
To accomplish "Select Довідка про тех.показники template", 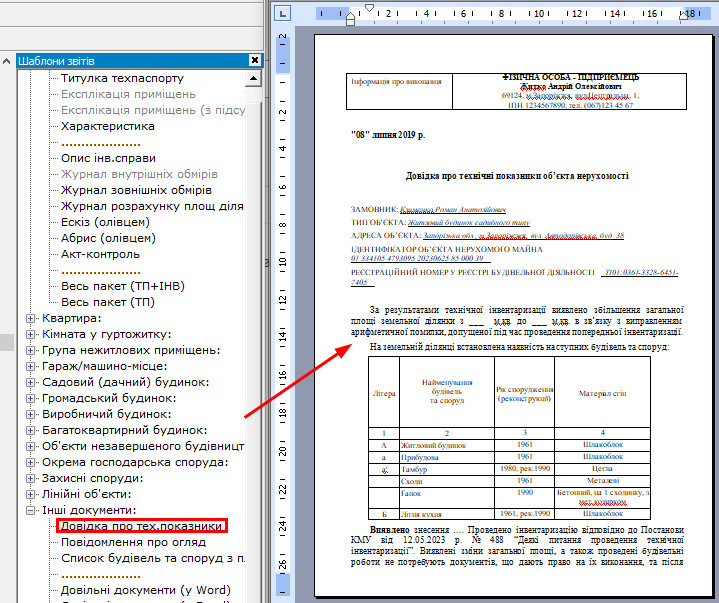I will [141, 526].
